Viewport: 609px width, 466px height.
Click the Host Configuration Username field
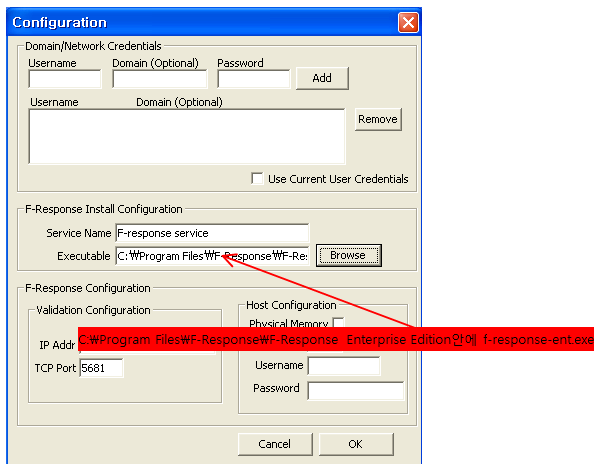coord(344,365)
